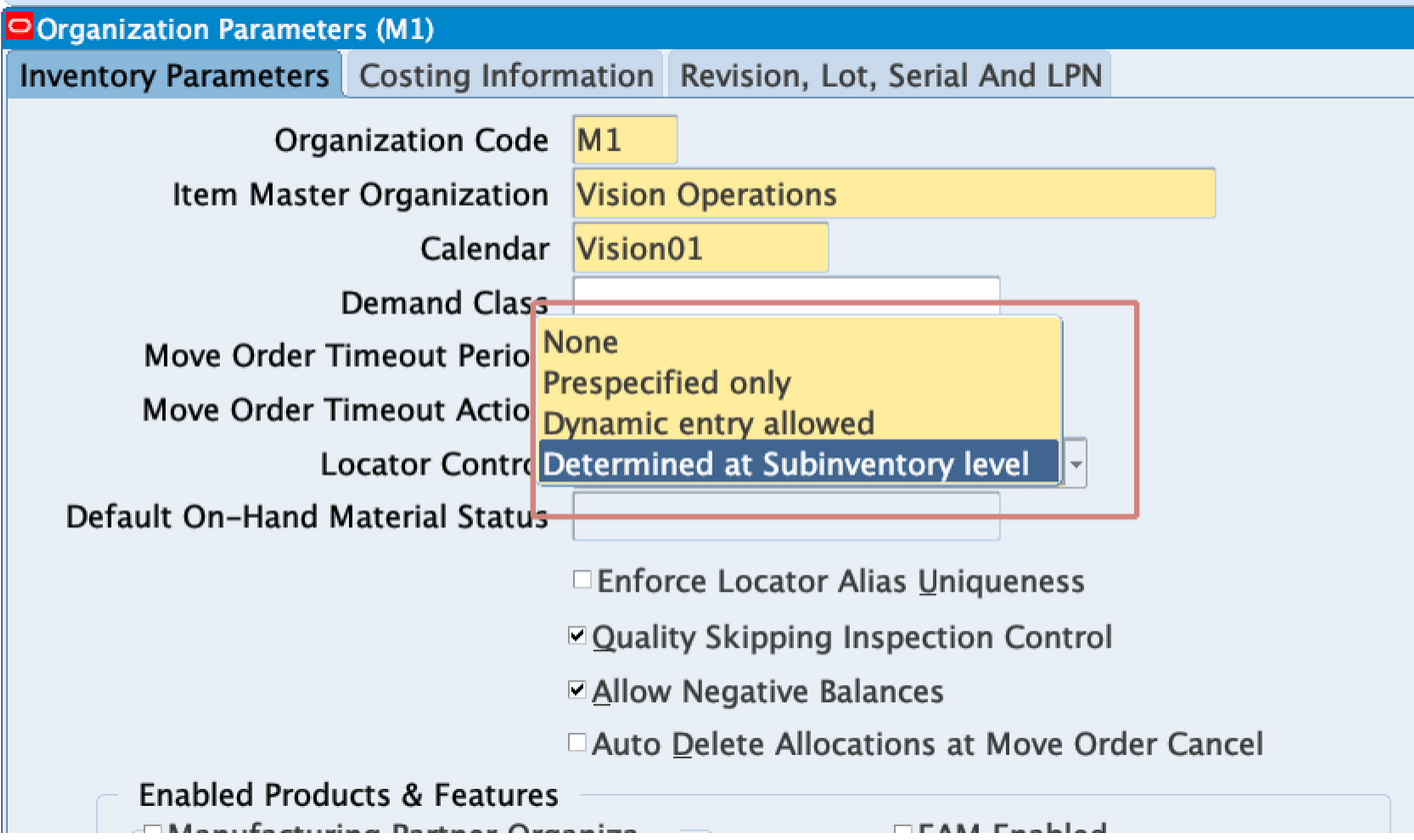Switch to the Costing Information tab
This screenshot has height=840, width=1414.
pos(505,74)
